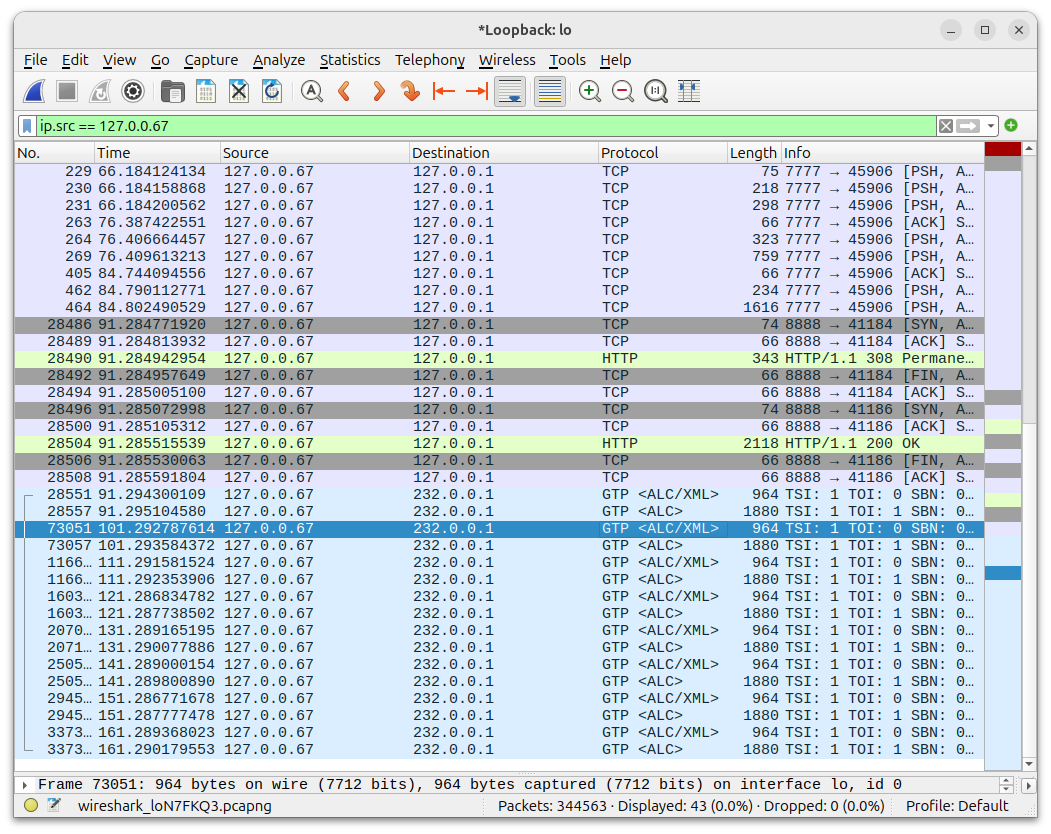Open the Help menu
Image resolution: width=1051 pixels, height=834 pixels.
tap(615, 60)
